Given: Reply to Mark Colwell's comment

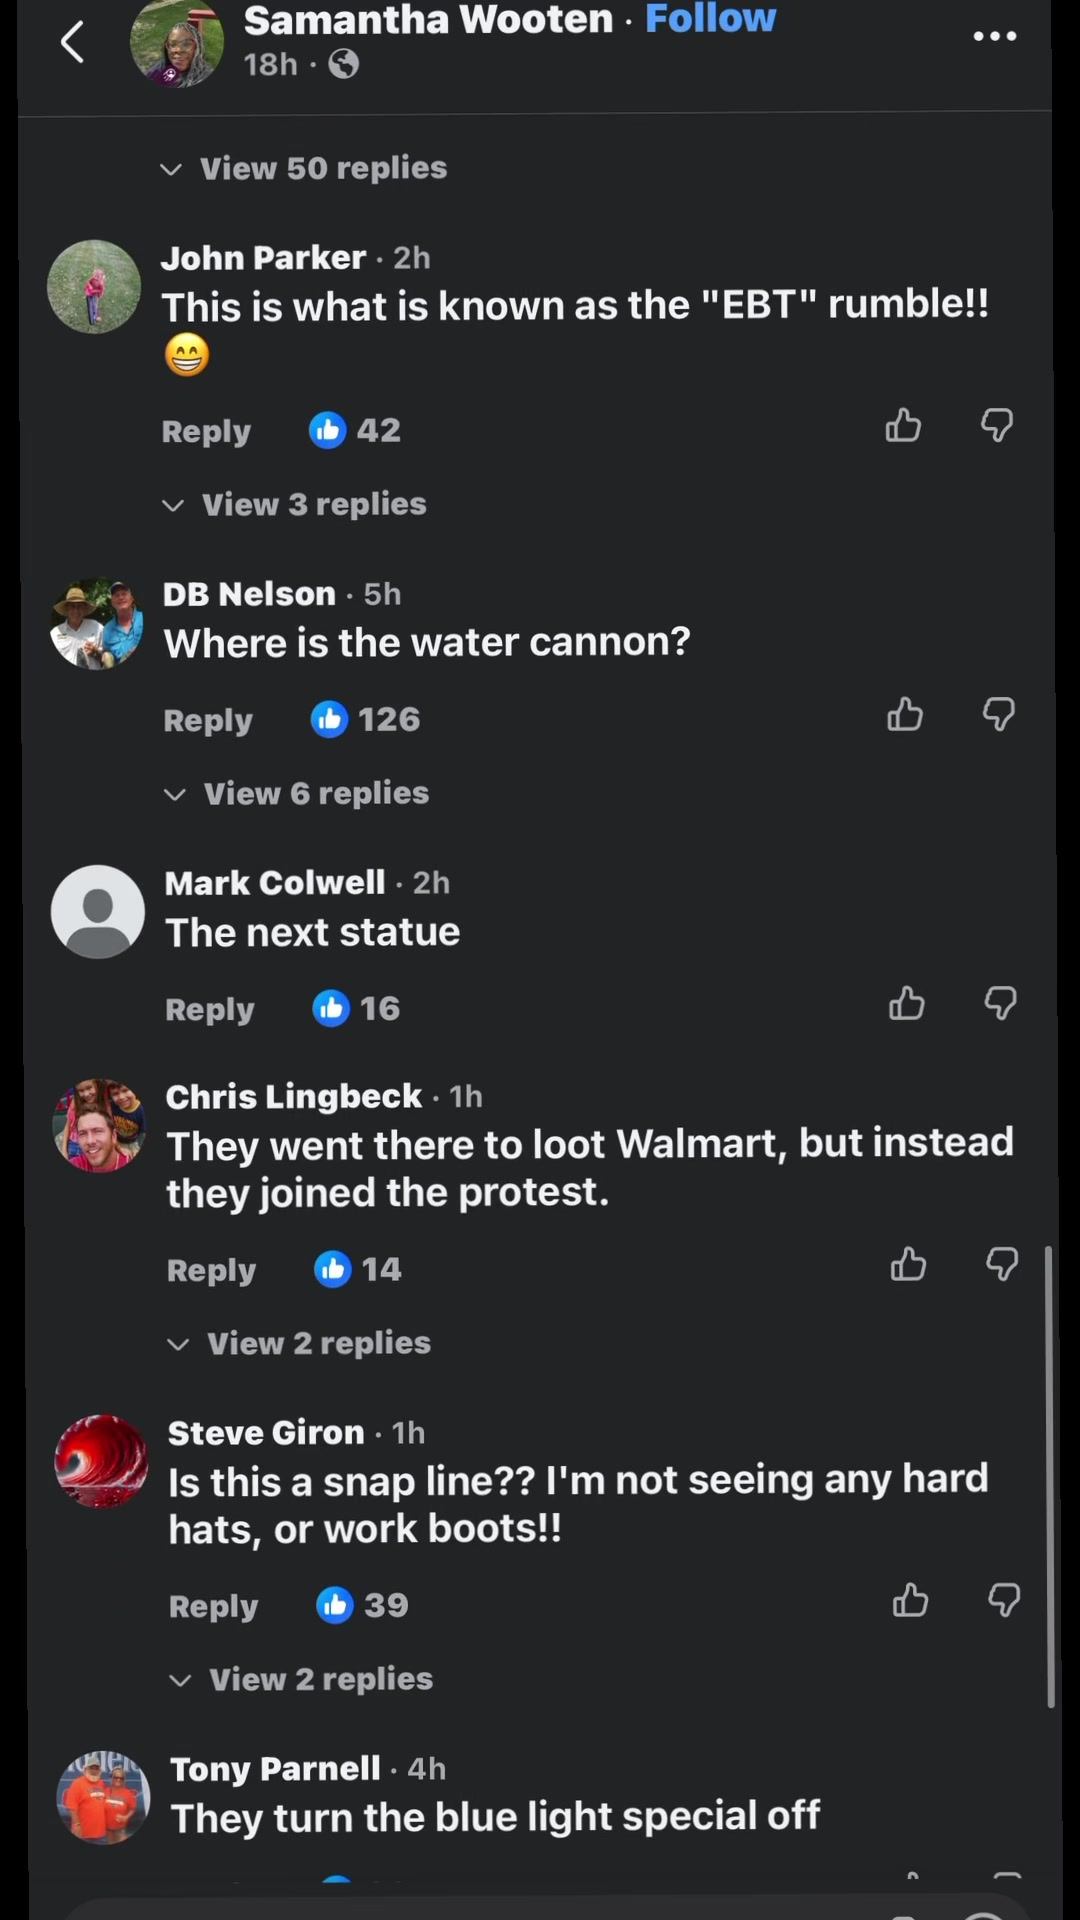Looking at the screenshot, I should point(210,1009).
